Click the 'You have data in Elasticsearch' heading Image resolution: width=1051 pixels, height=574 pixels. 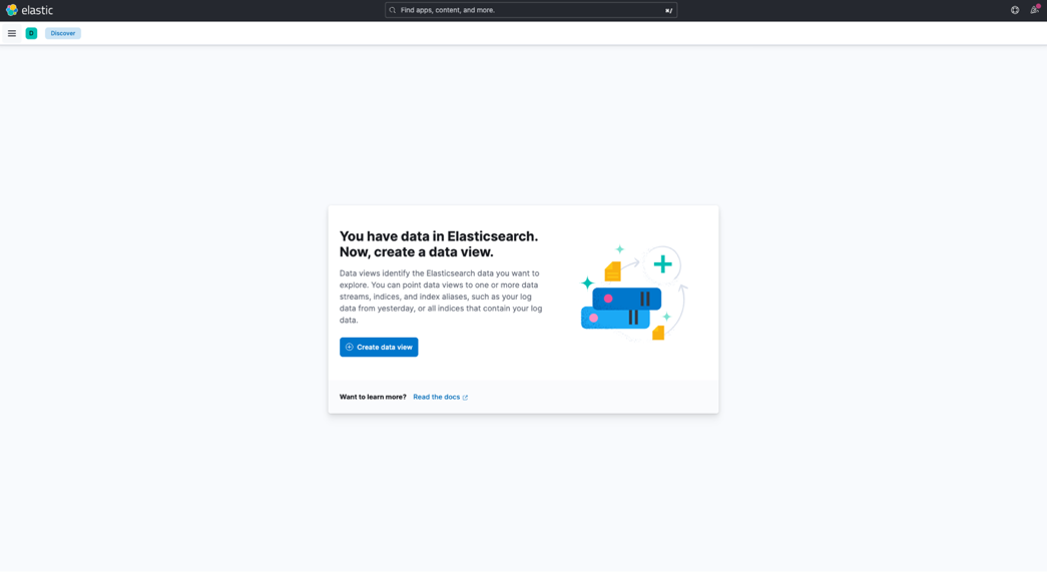438,244
